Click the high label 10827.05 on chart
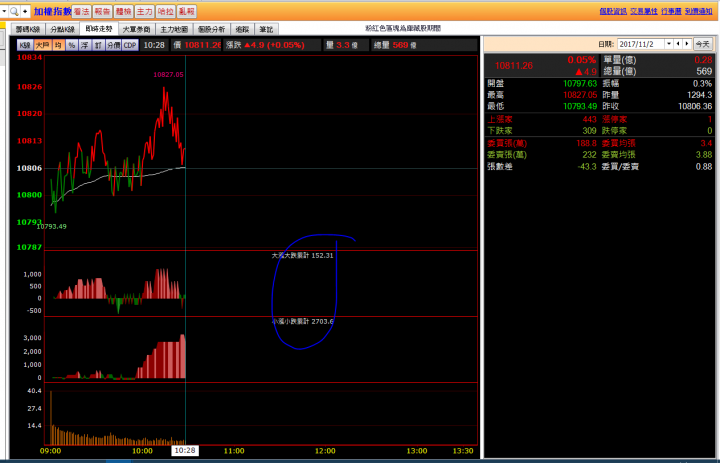Image resolution: width=720 pixels, height=463 pixels. (168, 75)
